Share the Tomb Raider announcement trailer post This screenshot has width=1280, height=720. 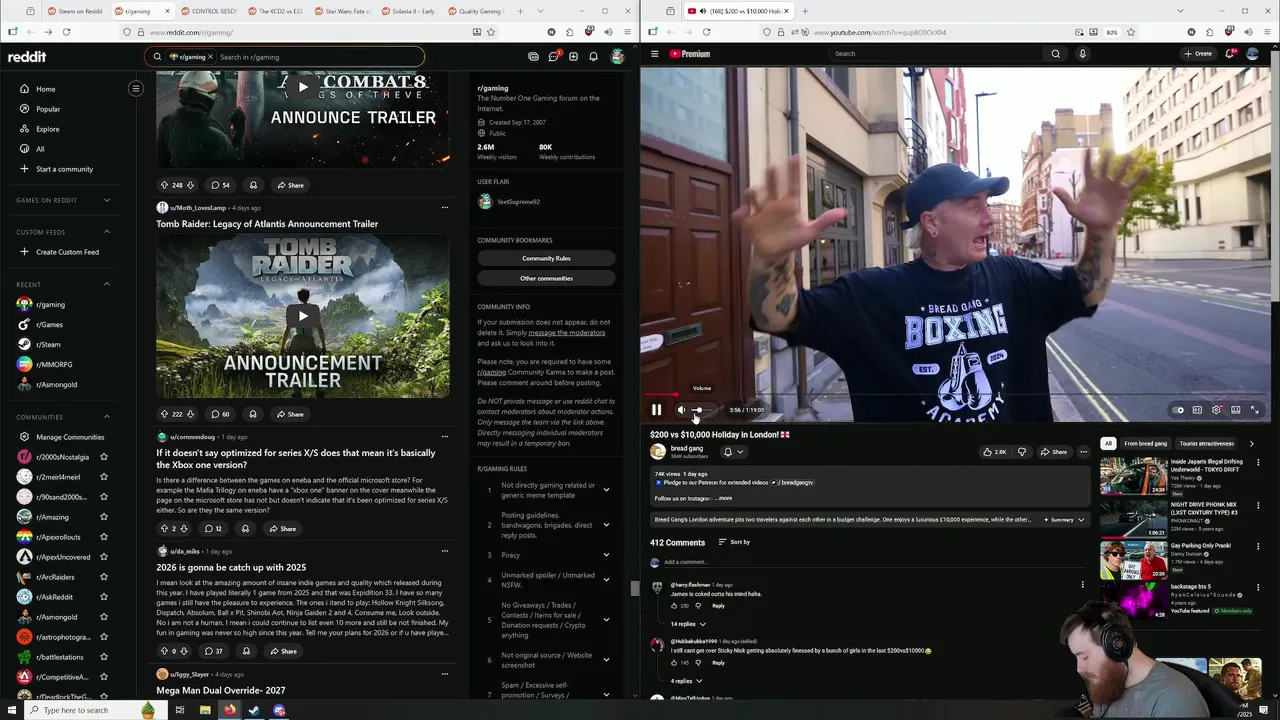click(x=290, y=414)
